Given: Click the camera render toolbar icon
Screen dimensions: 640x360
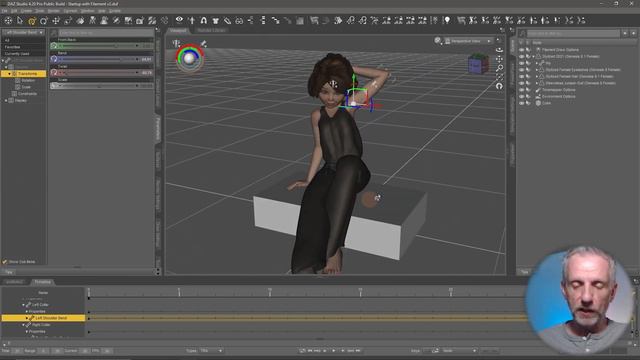Looking at the screenshot, I should click(x=140, y=20).
